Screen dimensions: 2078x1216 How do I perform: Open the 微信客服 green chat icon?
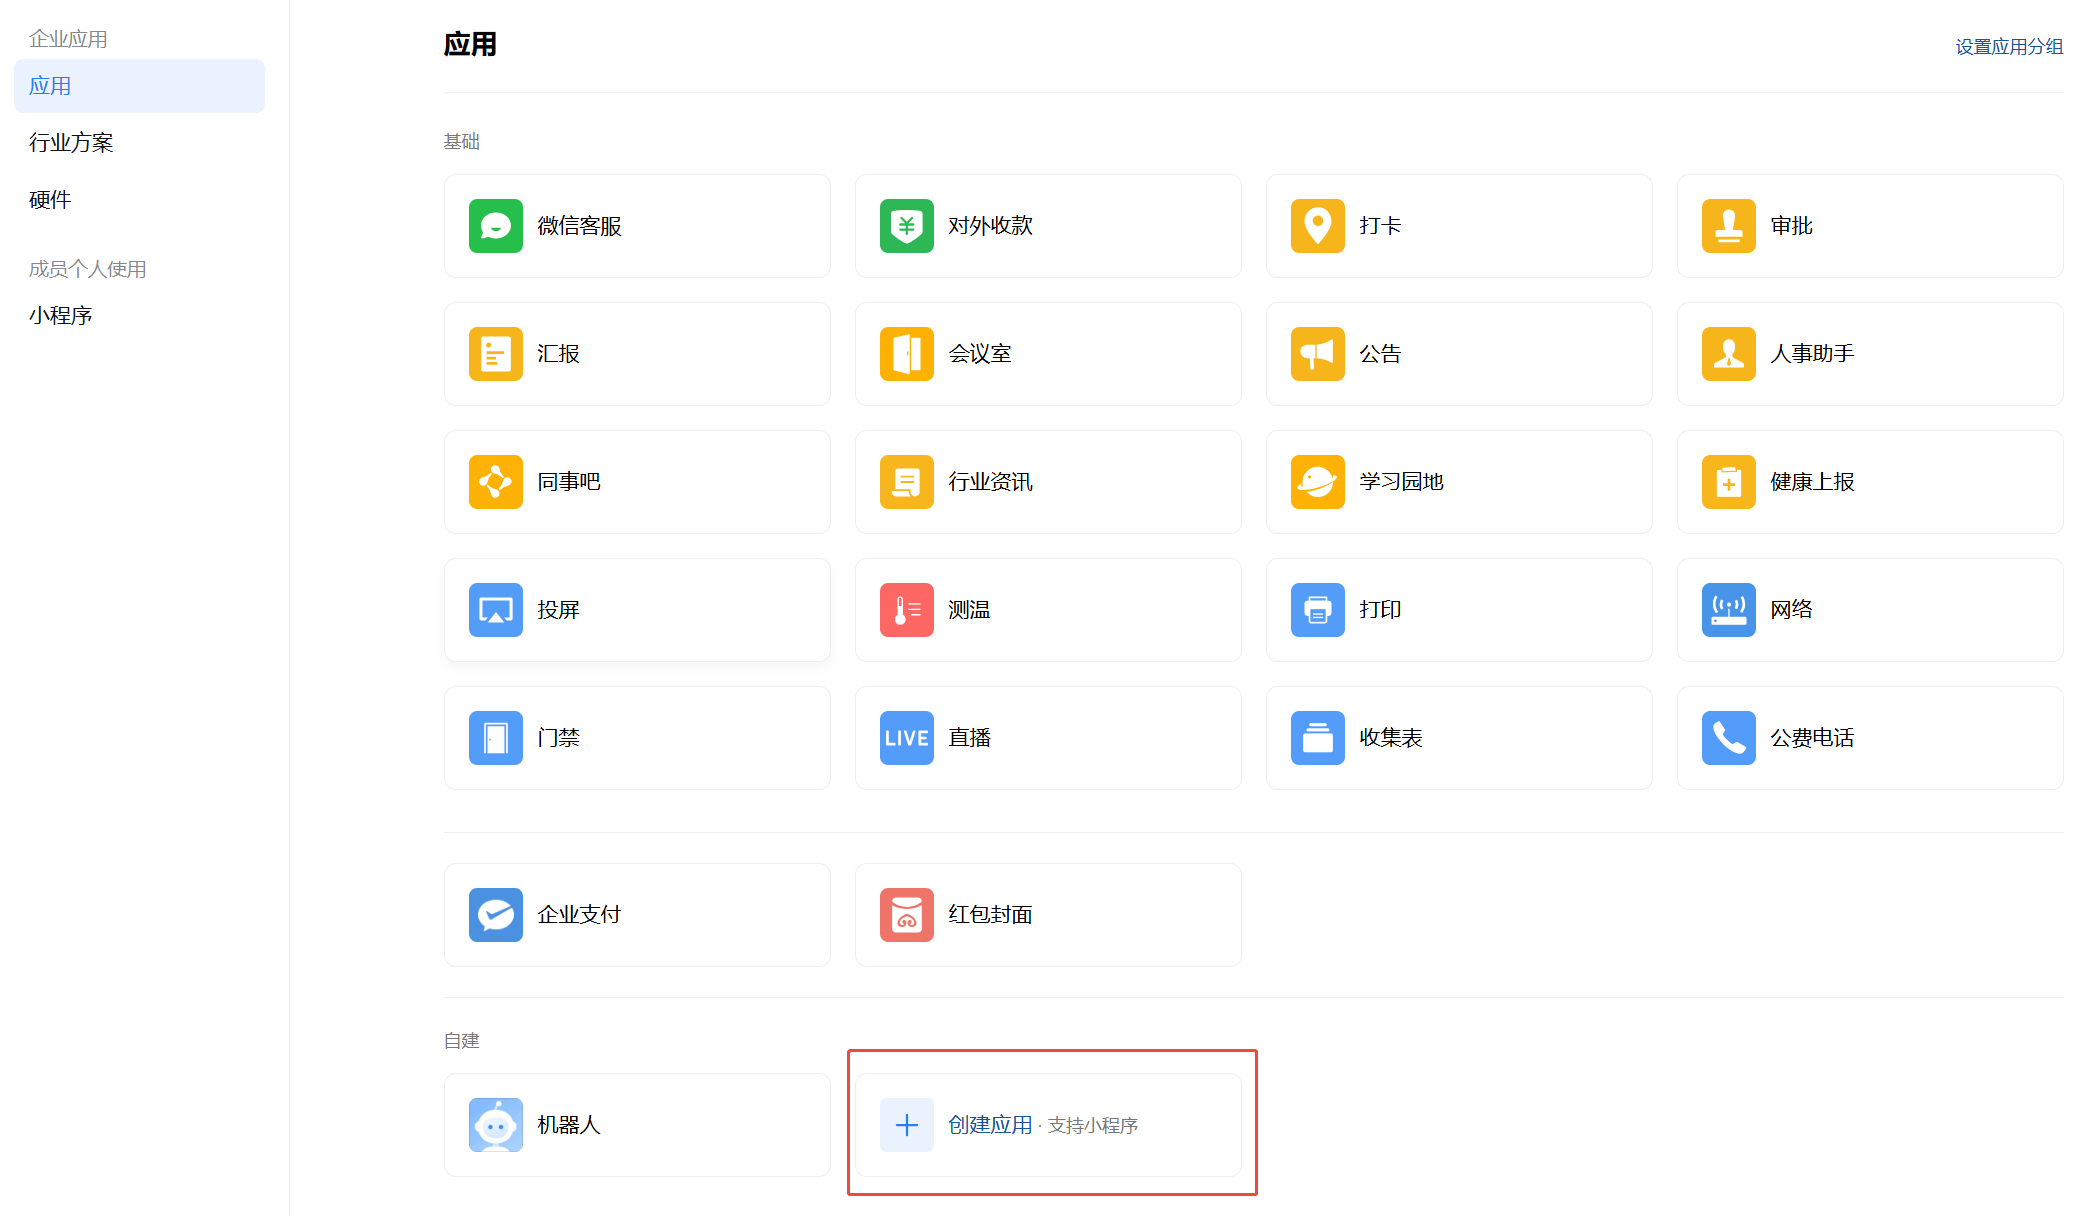(x=495, y=226)
